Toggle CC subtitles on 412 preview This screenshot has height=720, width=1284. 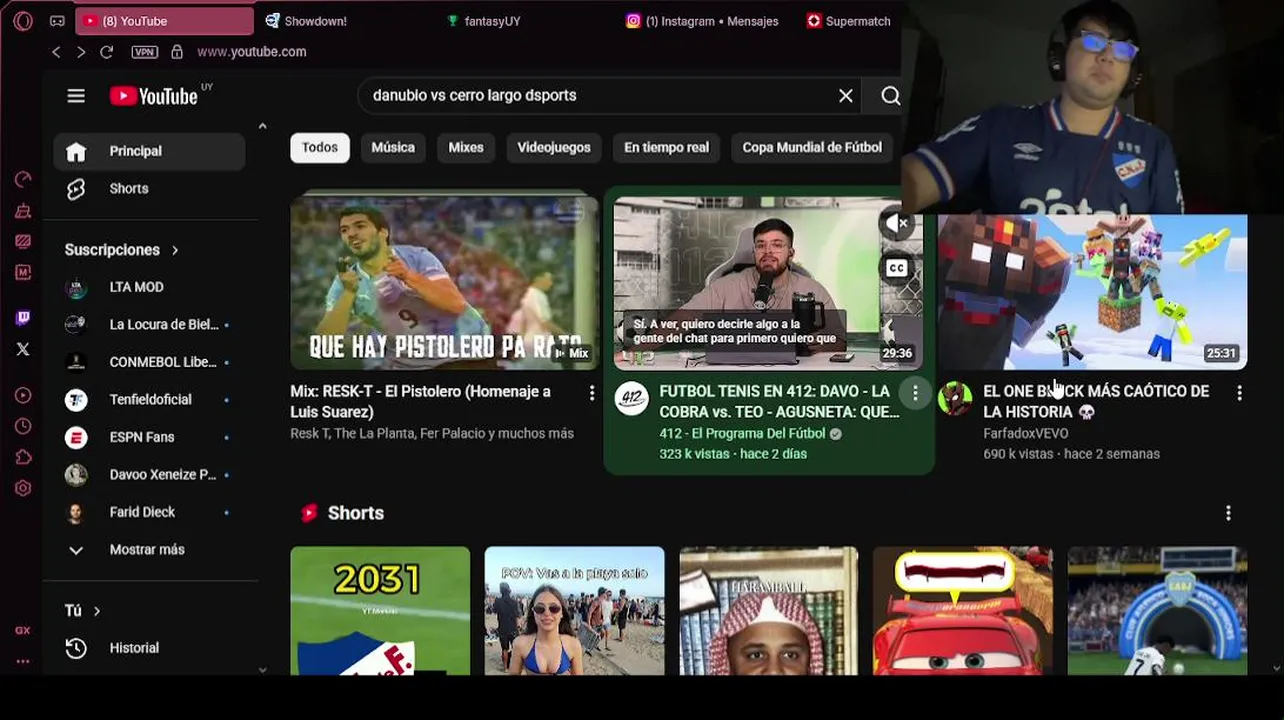897,268
